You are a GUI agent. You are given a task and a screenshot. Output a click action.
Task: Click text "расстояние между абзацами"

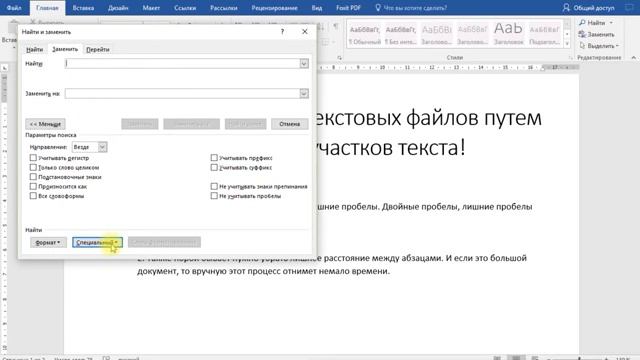(382, 258)
